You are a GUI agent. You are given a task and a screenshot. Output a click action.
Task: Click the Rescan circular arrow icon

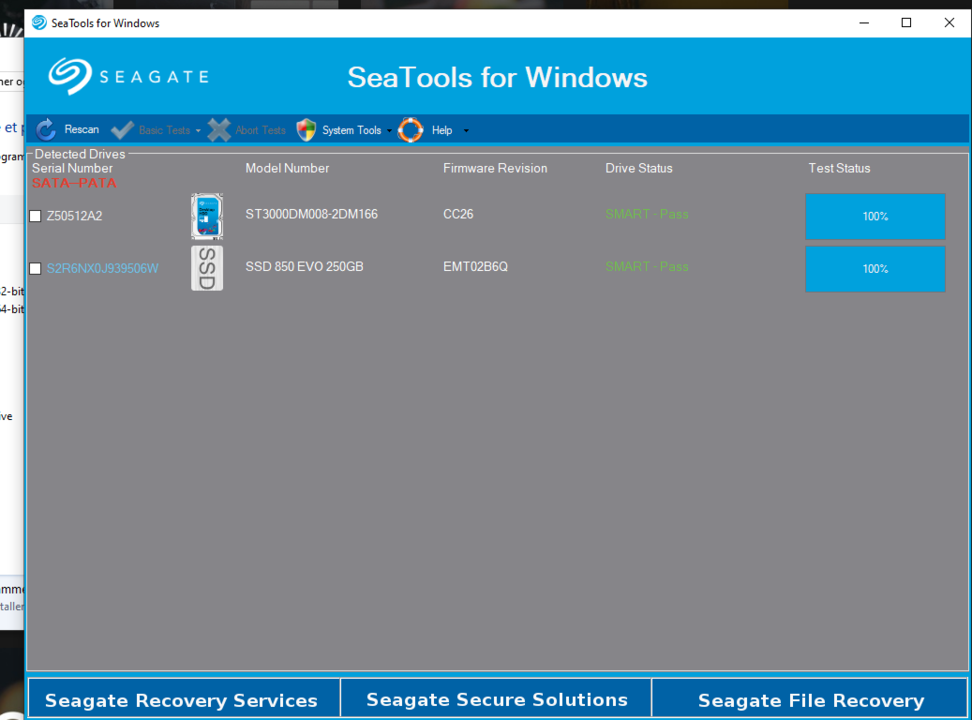pos(46,130)
